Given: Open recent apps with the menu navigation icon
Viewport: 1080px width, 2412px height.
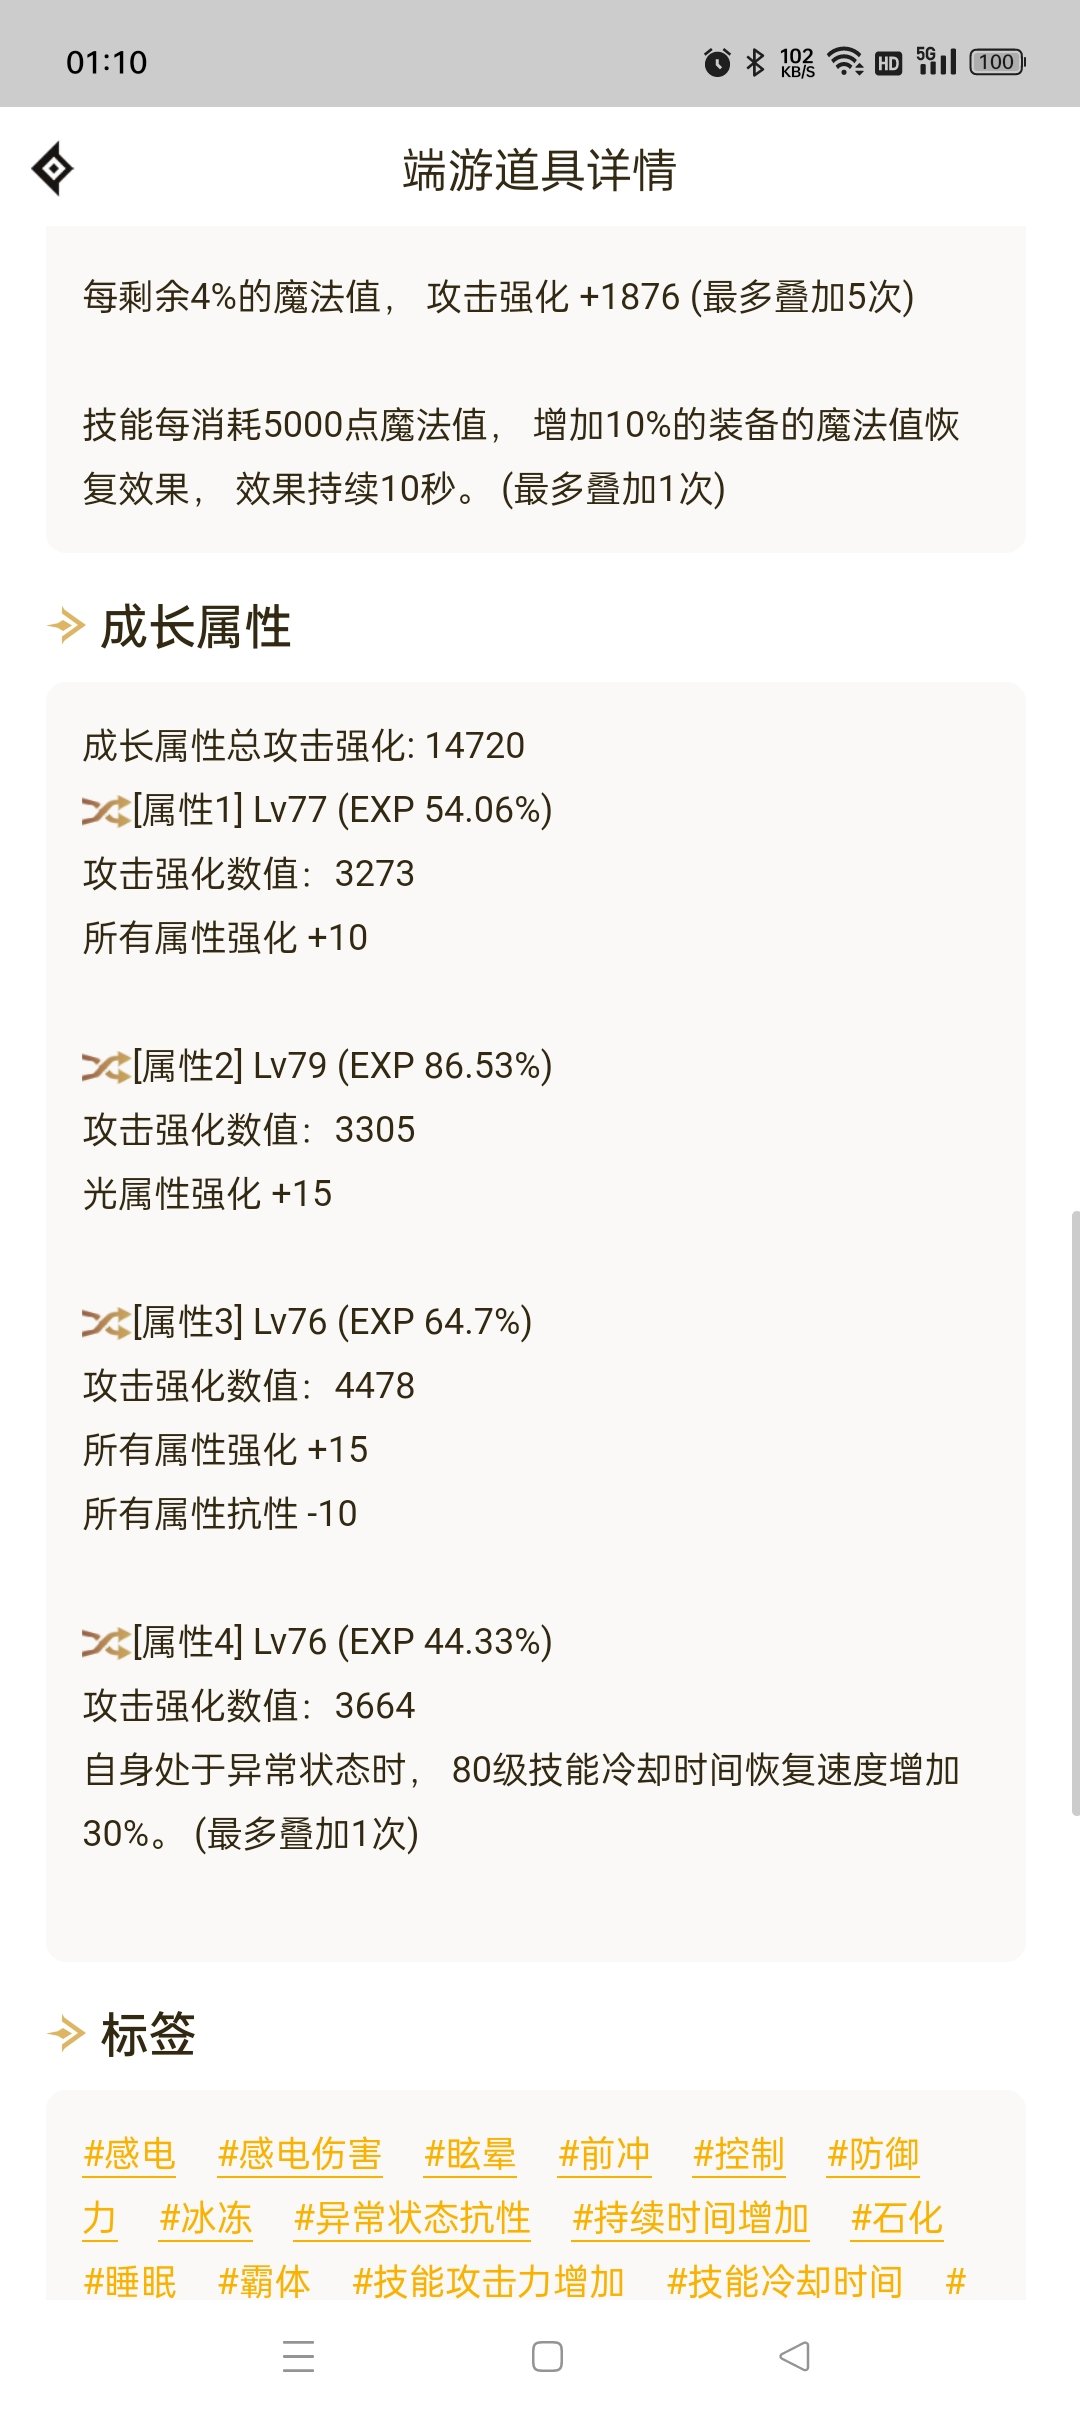Looking at the screenshot, I should (298, 2356).
